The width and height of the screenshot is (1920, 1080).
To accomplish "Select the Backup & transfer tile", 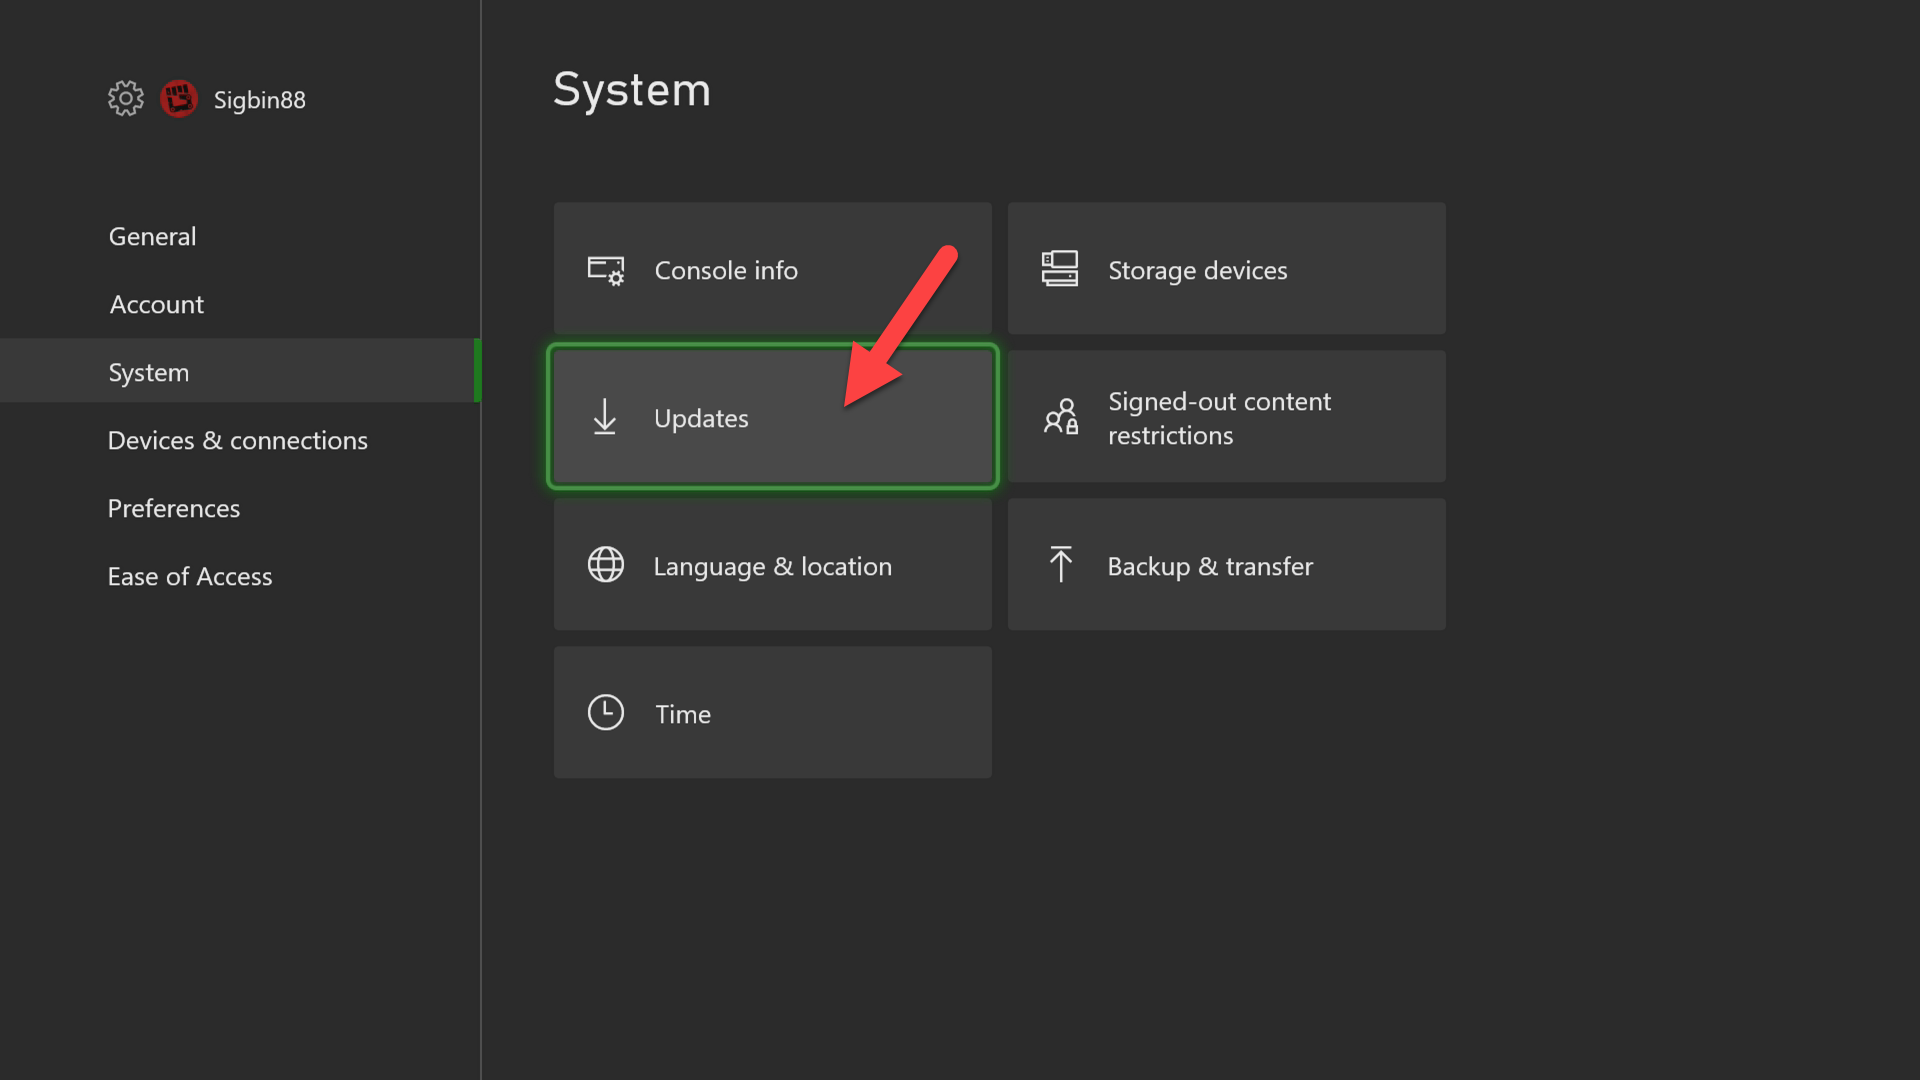I will (1225, 564).
